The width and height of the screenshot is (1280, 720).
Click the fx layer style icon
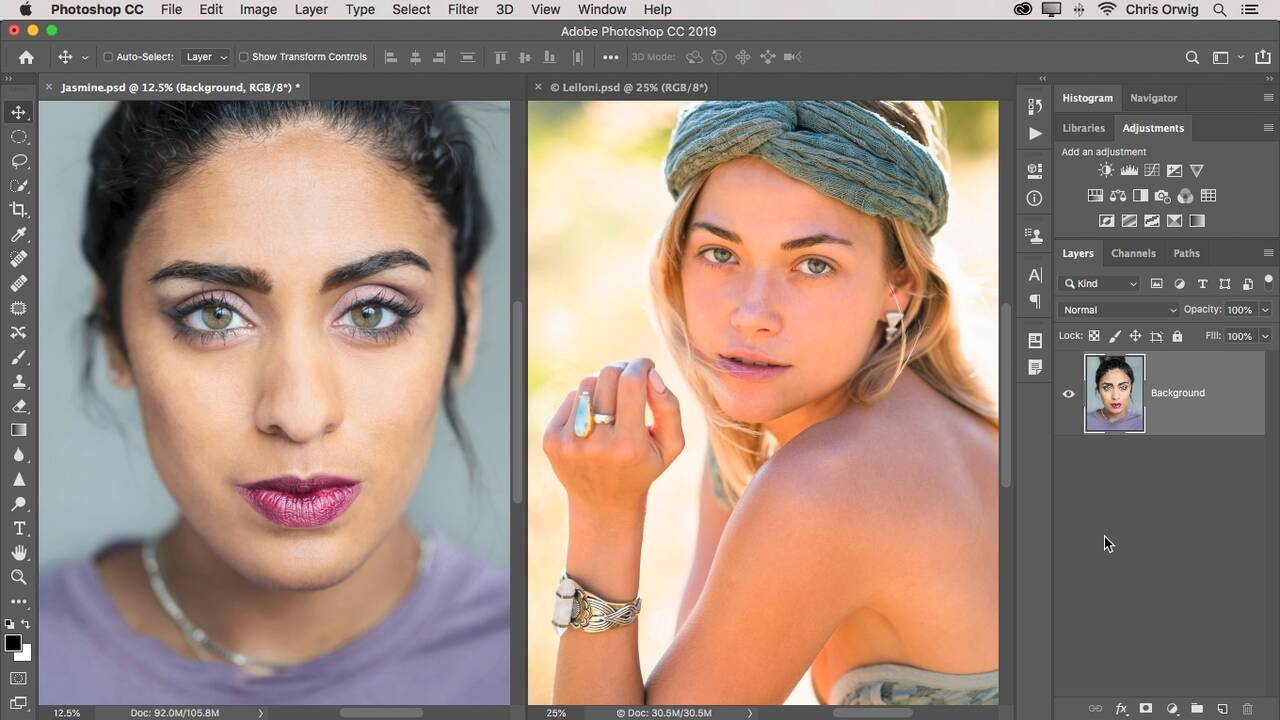click(1121, 709)
